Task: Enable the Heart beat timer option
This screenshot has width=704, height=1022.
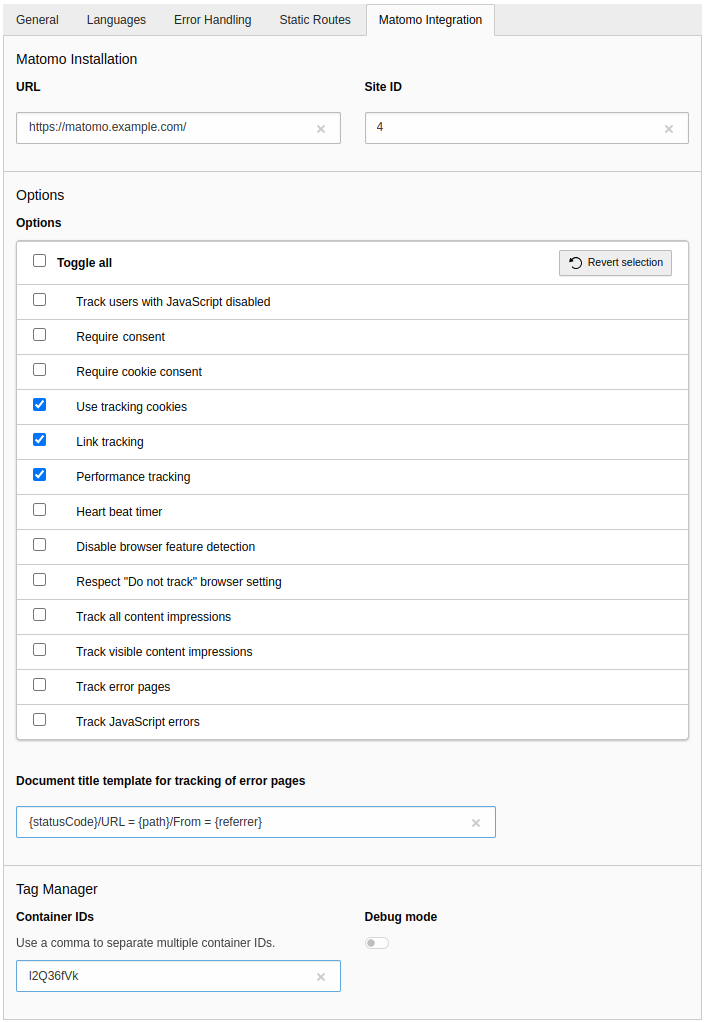Action: tap(40, 510)
